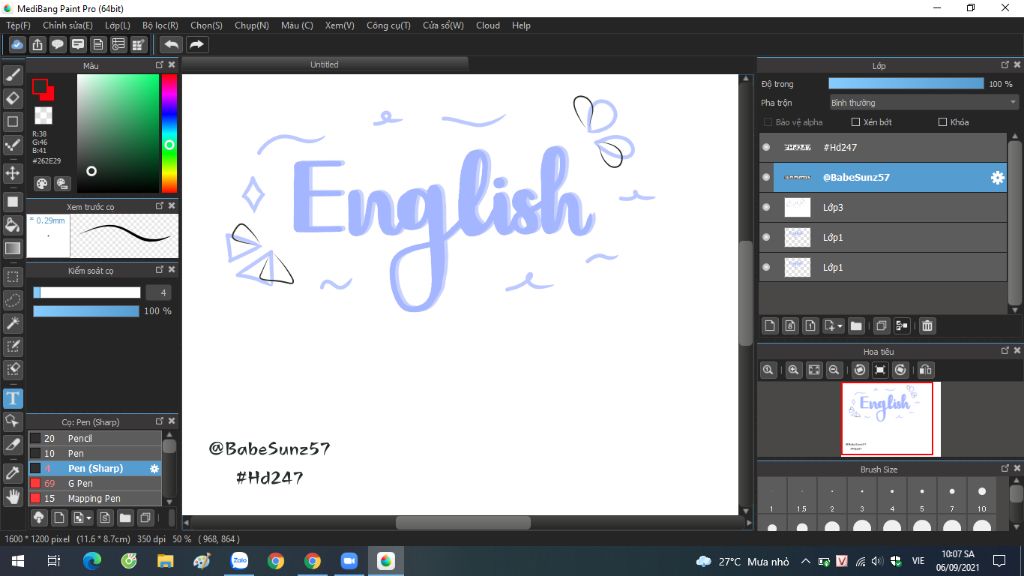
Task: Choose brush size 7 preset
Action: (952, 498)
